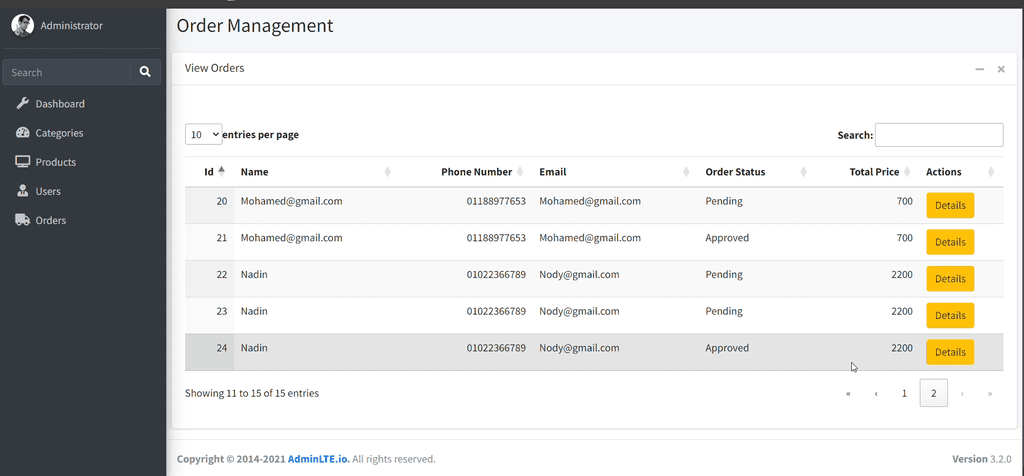Viewport: 1024px width, 476px height.
Task: Open Details for order 24
Action: coord(950,352)
